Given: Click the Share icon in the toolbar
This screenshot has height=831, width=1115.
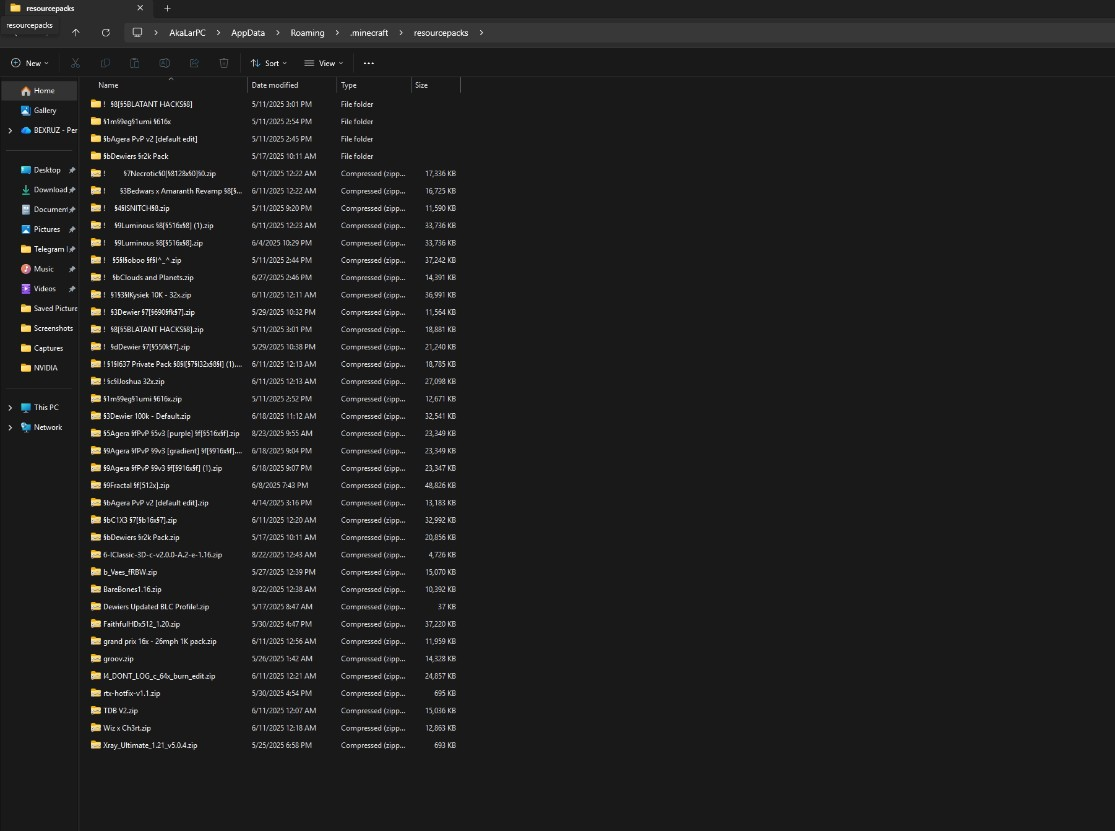Looking at the screenshot, I should [194, 63].
